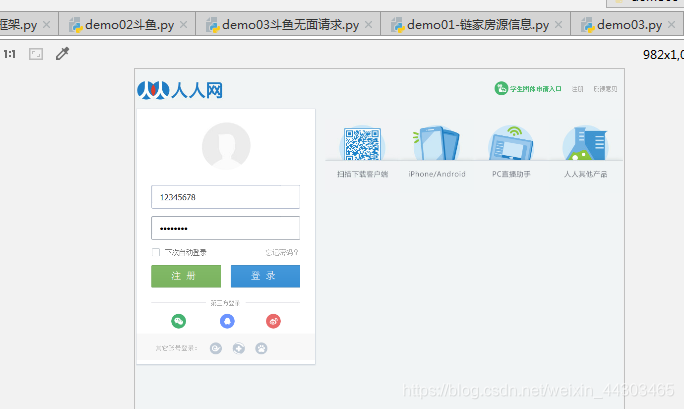The height and width of the screenshot is (409, 684).
Task: Click the masked password field
Action: tap(226, 228)
